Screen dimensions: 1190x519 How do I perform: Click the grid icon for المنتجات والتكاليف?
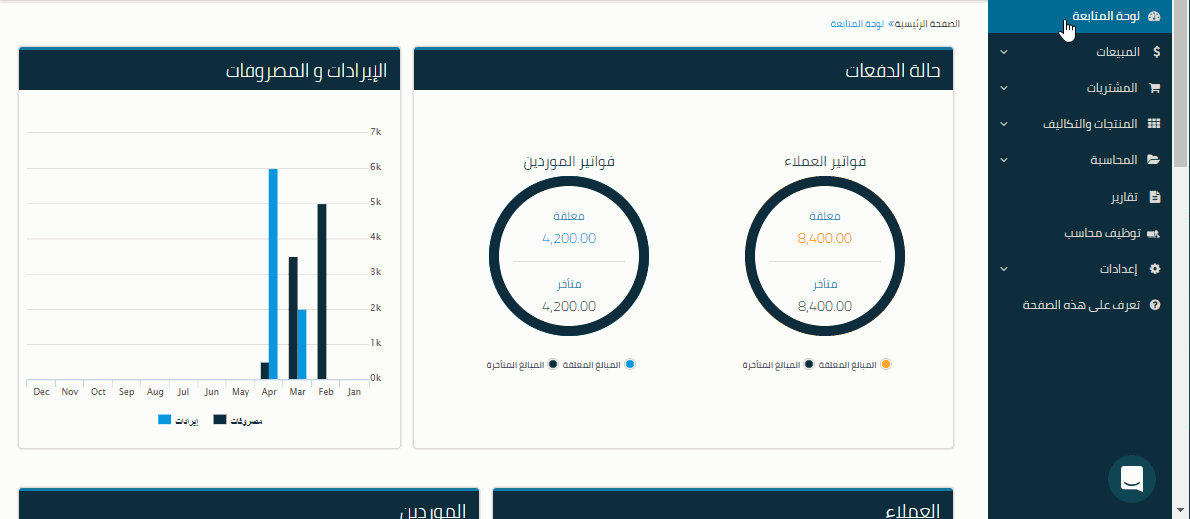pos(1154,124)
